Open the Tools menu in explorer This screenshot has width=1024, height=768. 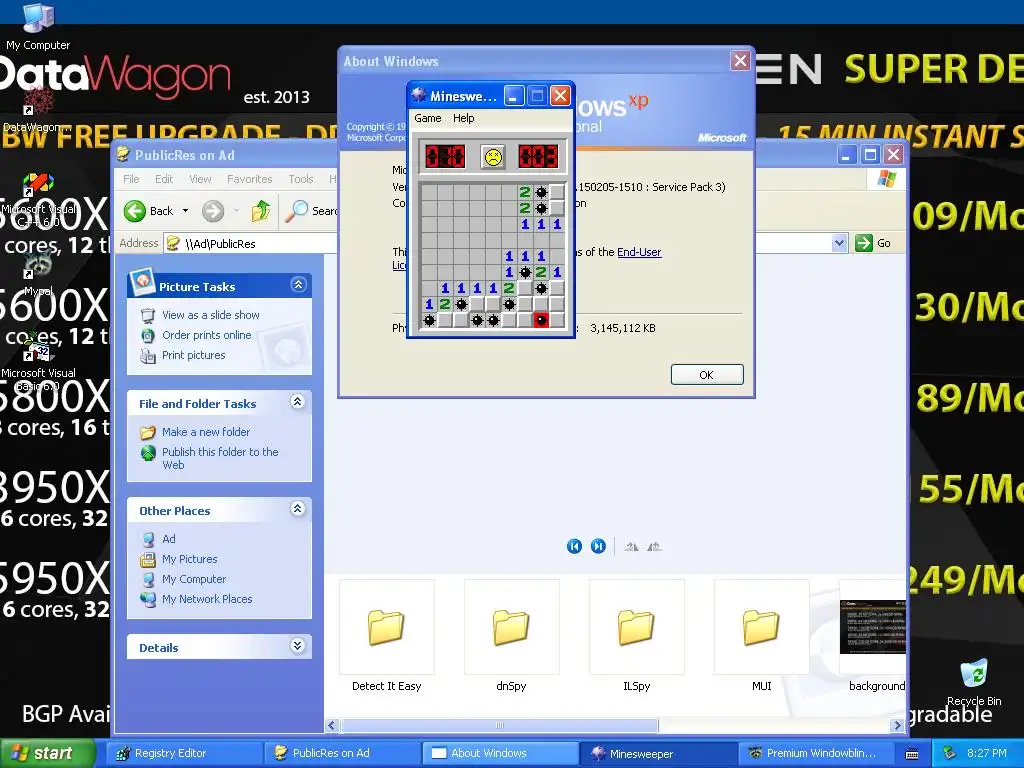click(x=300, y=179)
